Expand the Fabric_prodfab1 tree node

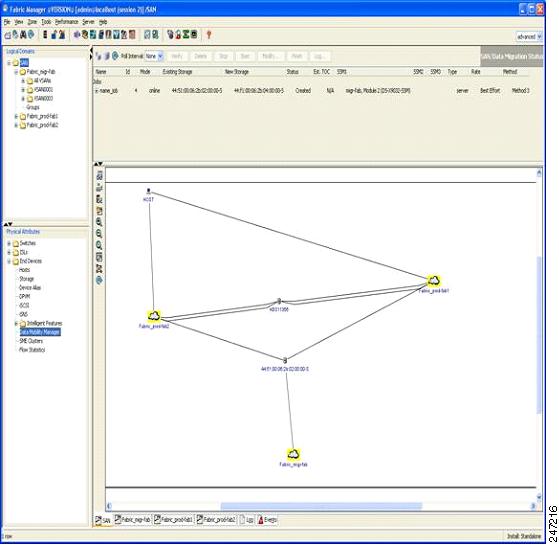[16, 116]
